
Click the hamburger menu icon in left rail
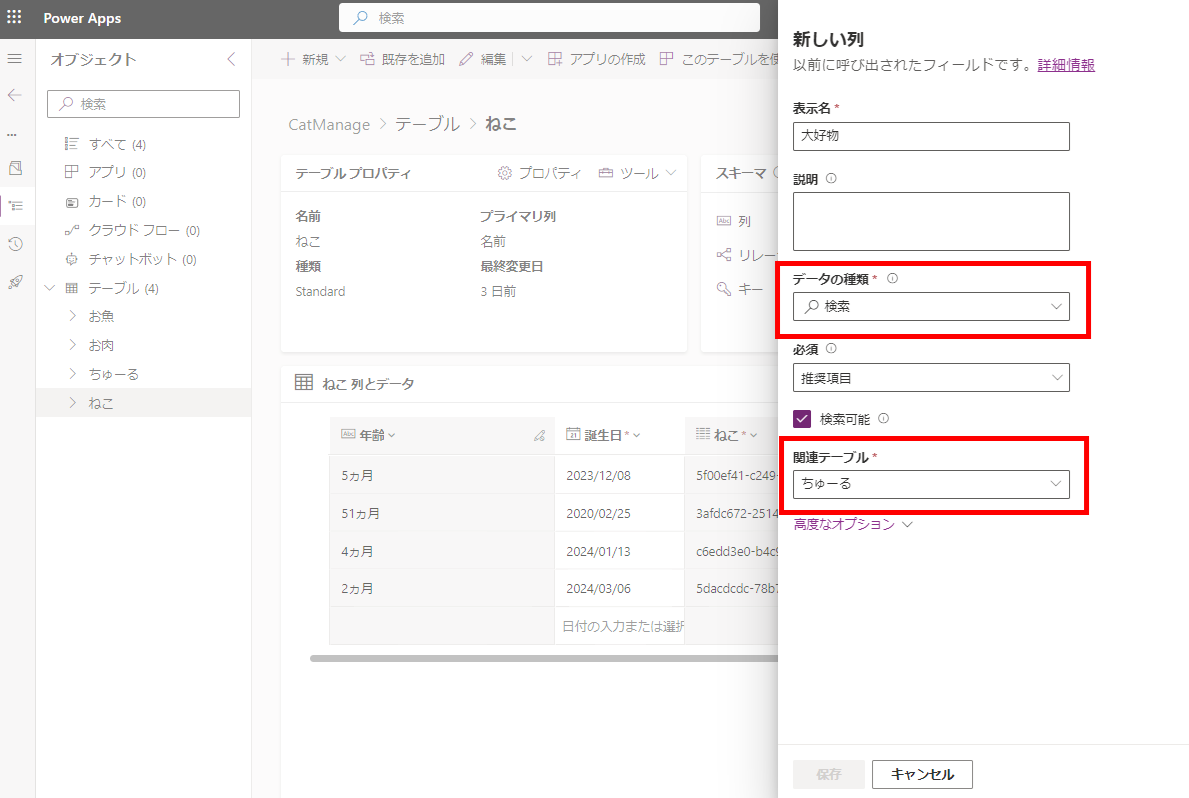tap(15, 59)
